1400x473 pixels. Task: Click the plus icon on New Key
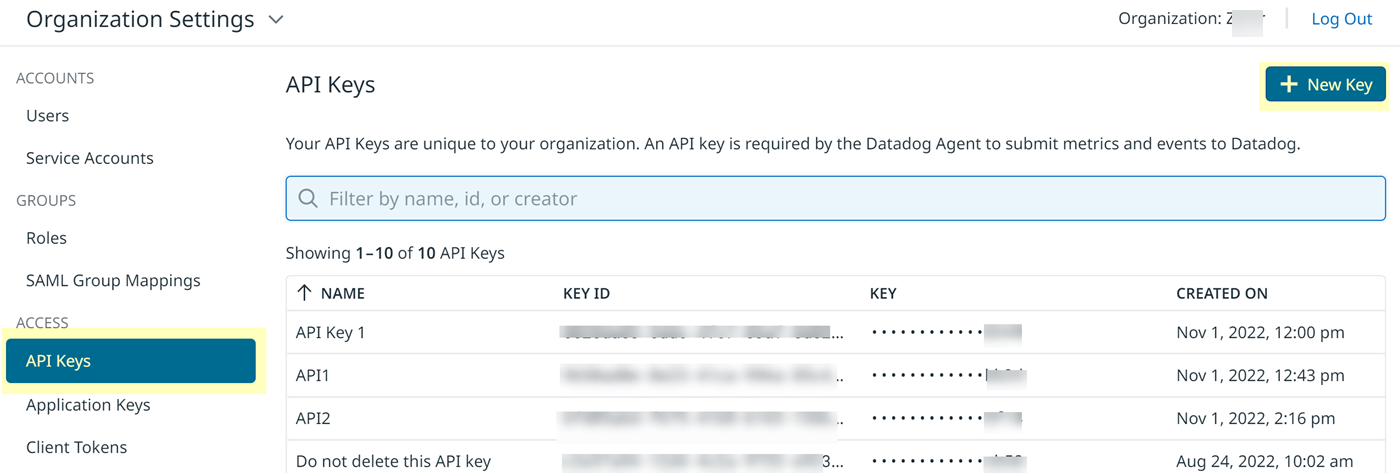tap(1289, 85)
